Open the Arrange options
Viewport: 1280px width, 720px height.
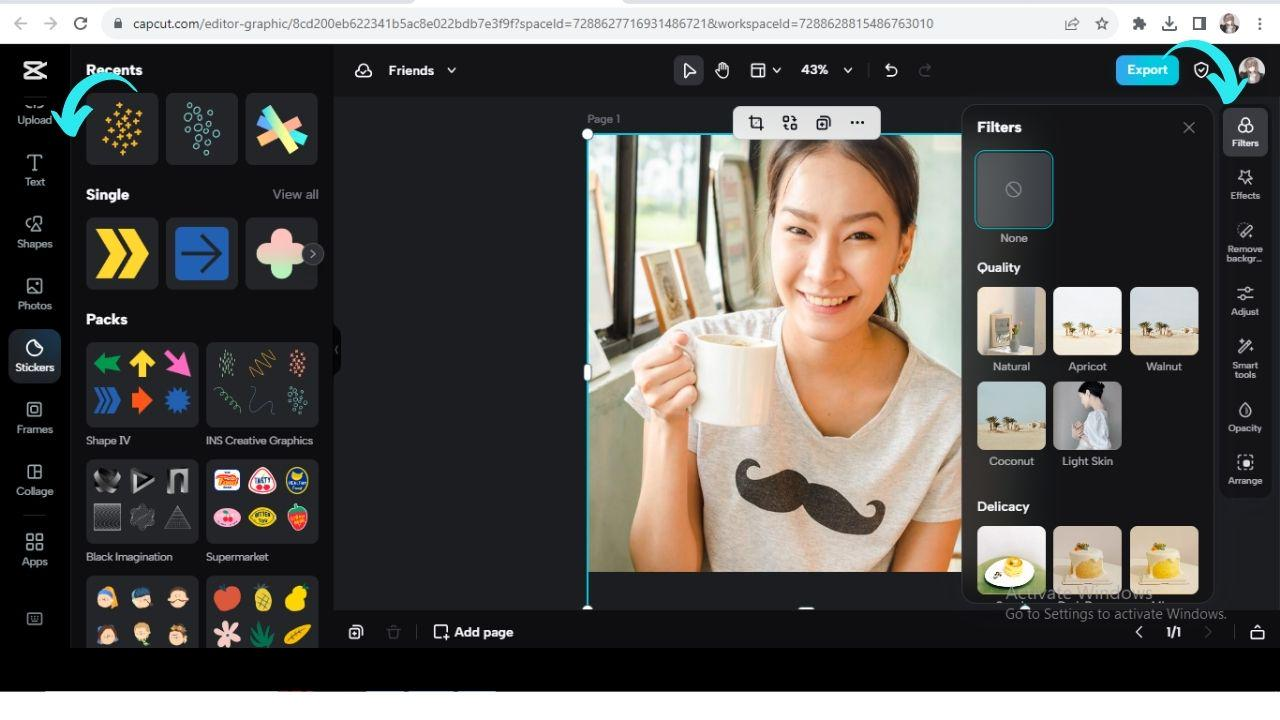click(x=1245, y=469)
